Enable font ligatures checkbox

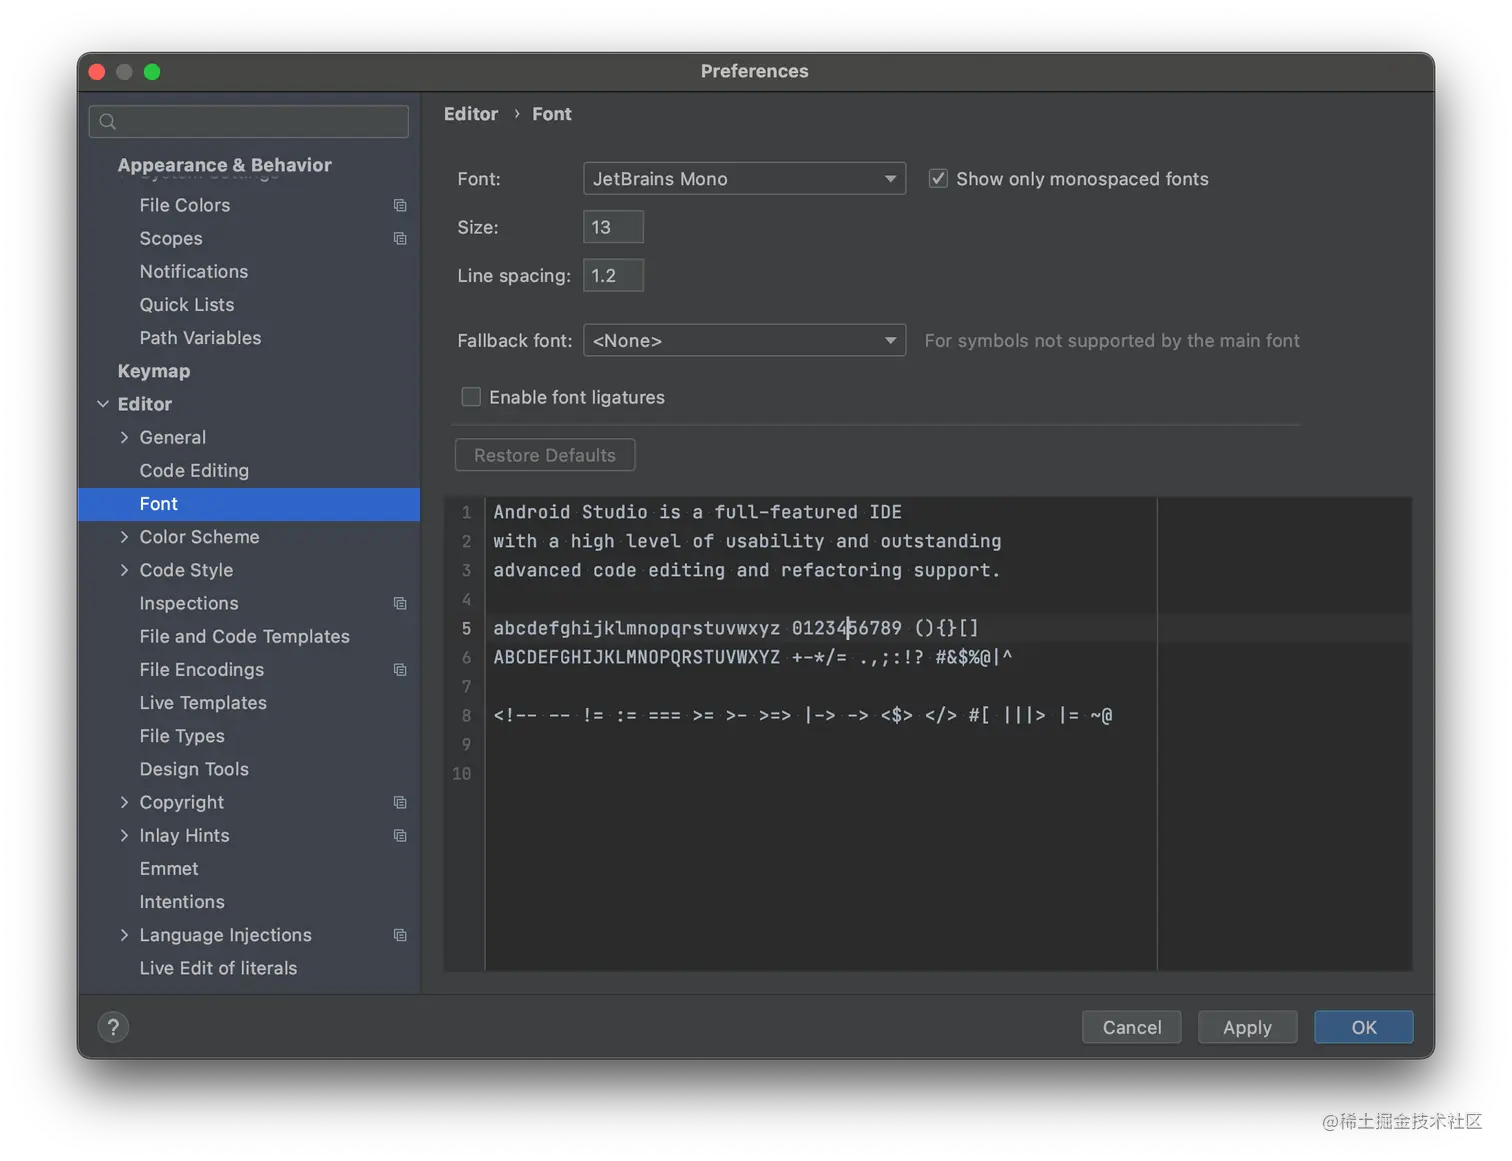(471, 397)
